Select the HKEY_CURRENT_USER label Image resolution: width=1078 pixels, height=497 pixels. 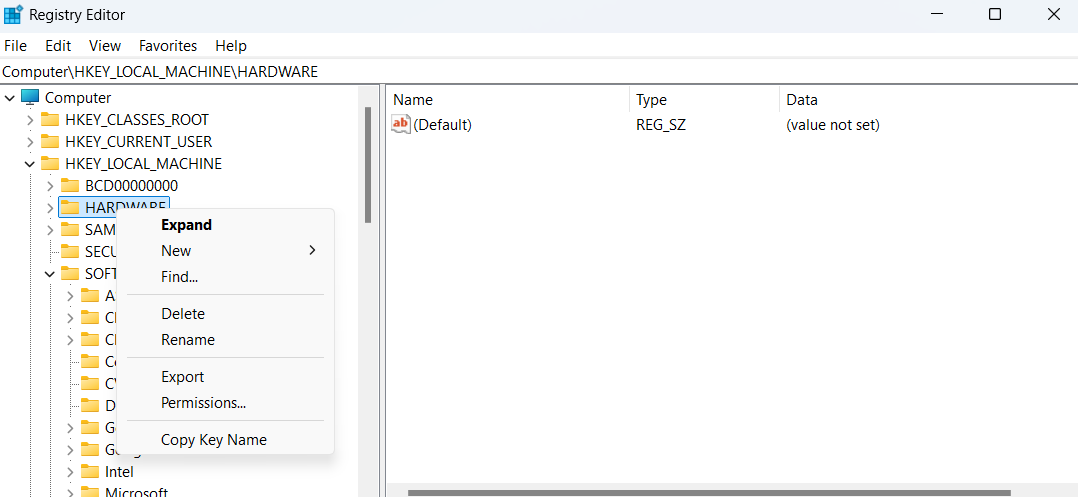pyautogui.click(x=138, y=142)
